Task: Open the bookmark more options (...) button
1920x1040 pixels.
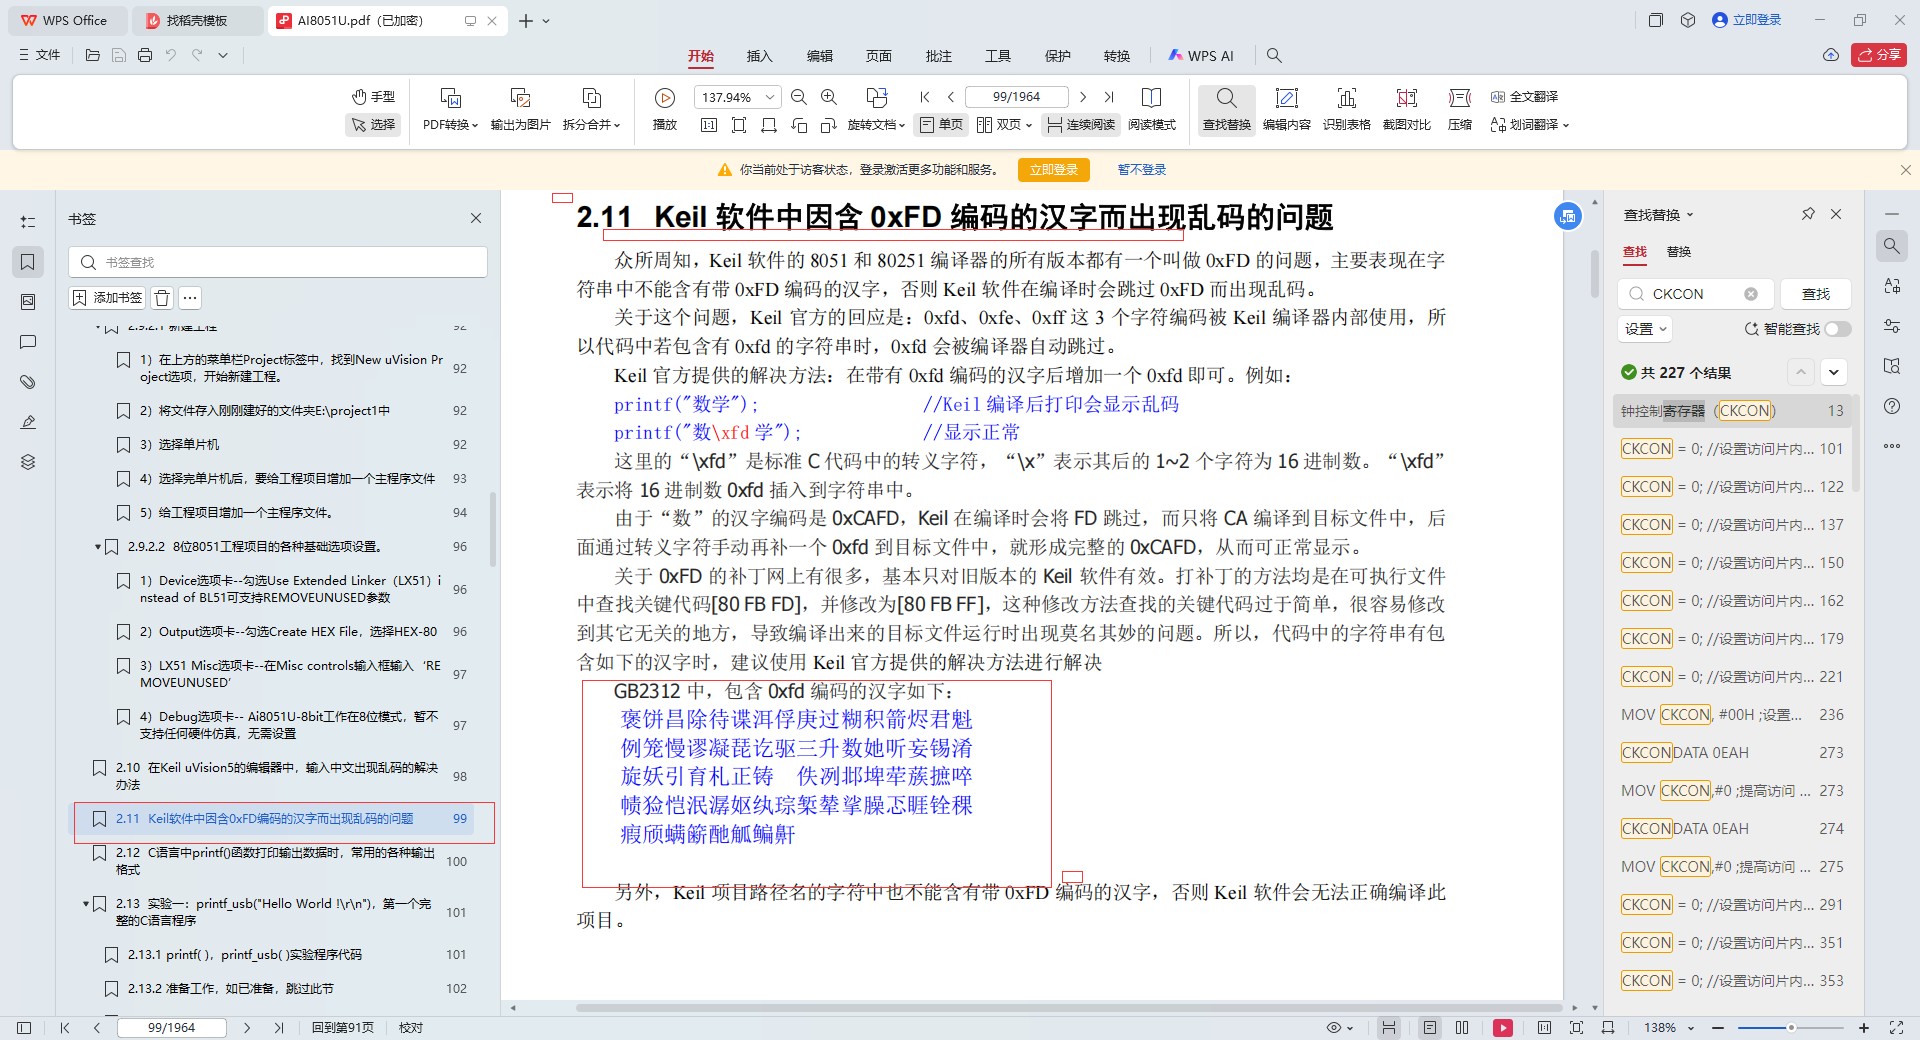Action: click(190, 298)
